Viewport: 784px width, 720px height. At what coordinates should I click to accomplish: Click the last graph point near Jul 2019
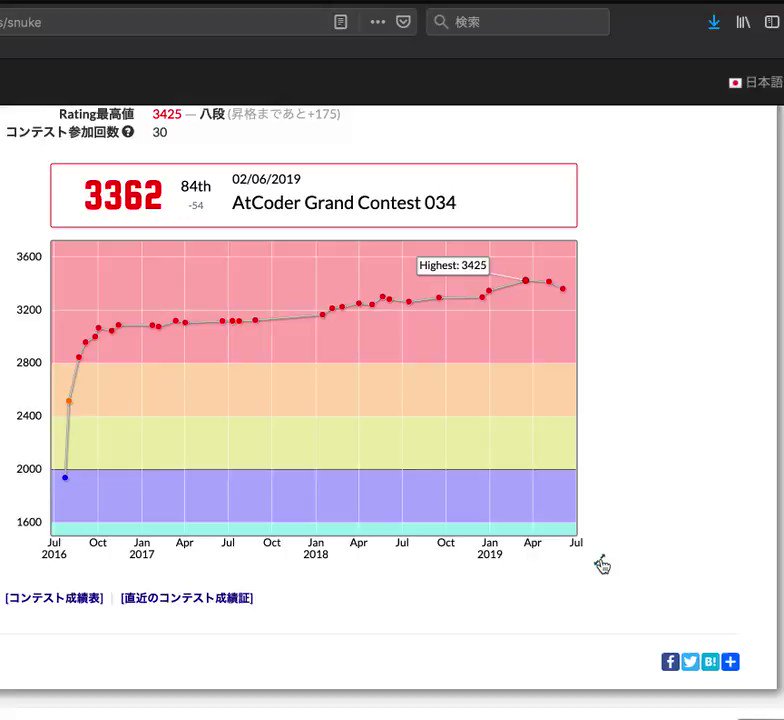[x=563, y=288]
